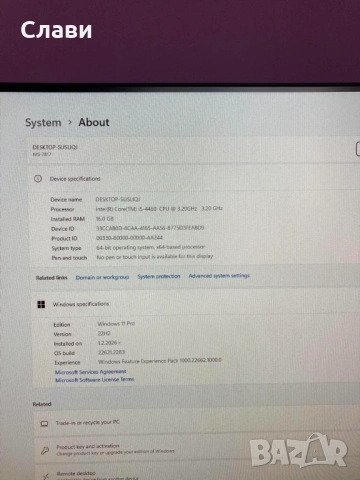Click the Windows logo beside Windows specifications
Image resolution: width=360 pixels, height=480 pixels.
click(41, 304)
